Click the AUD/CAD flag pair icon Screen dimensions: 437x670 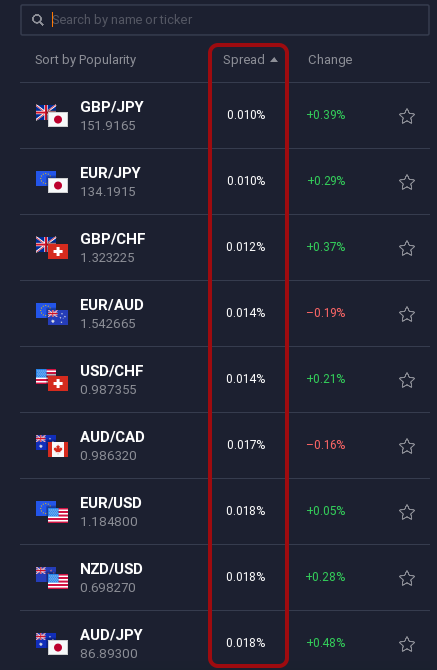52,446
